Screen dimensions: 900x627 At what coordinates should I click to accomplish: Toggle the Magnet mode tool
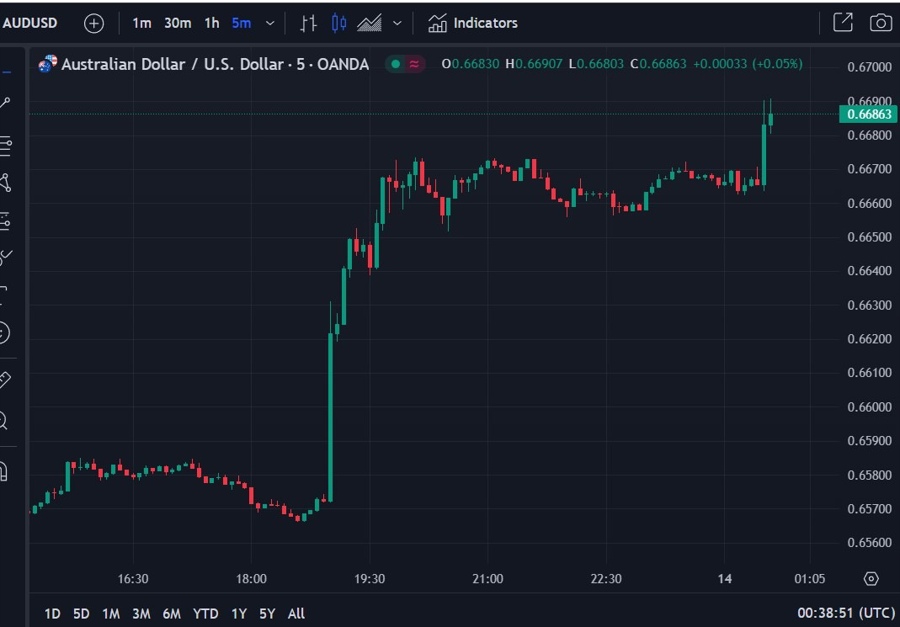(5, 471)
